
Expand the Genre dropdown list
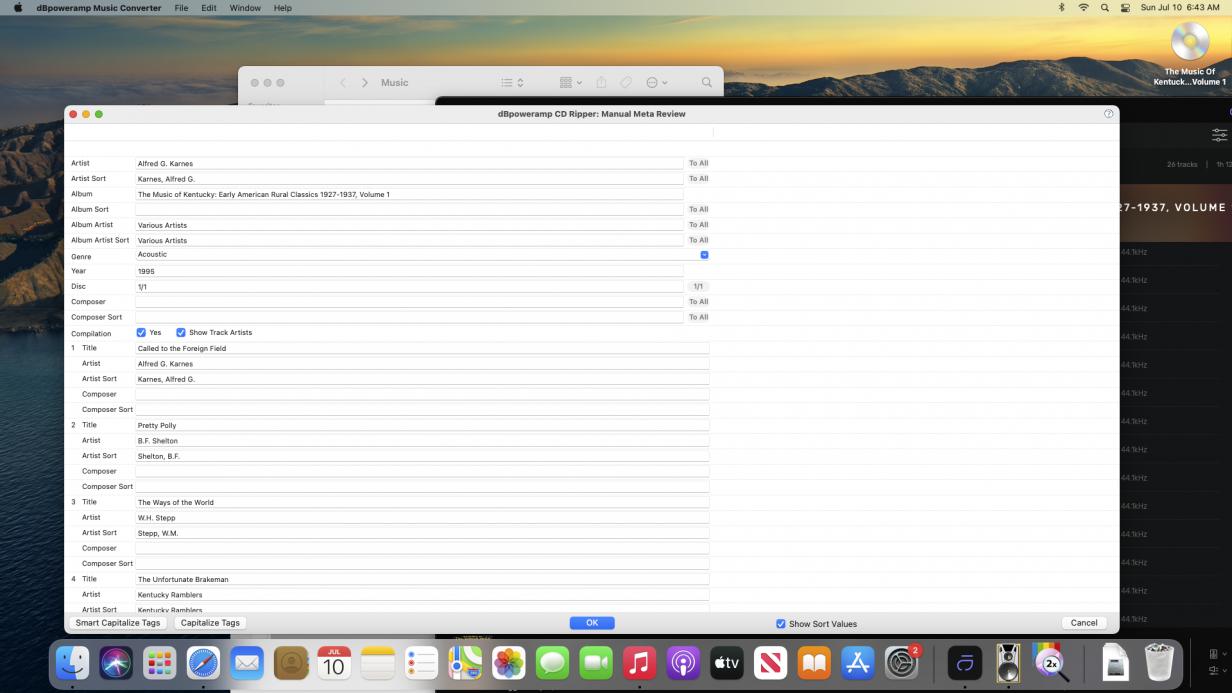pyautogui.click(x=704, y=255)
